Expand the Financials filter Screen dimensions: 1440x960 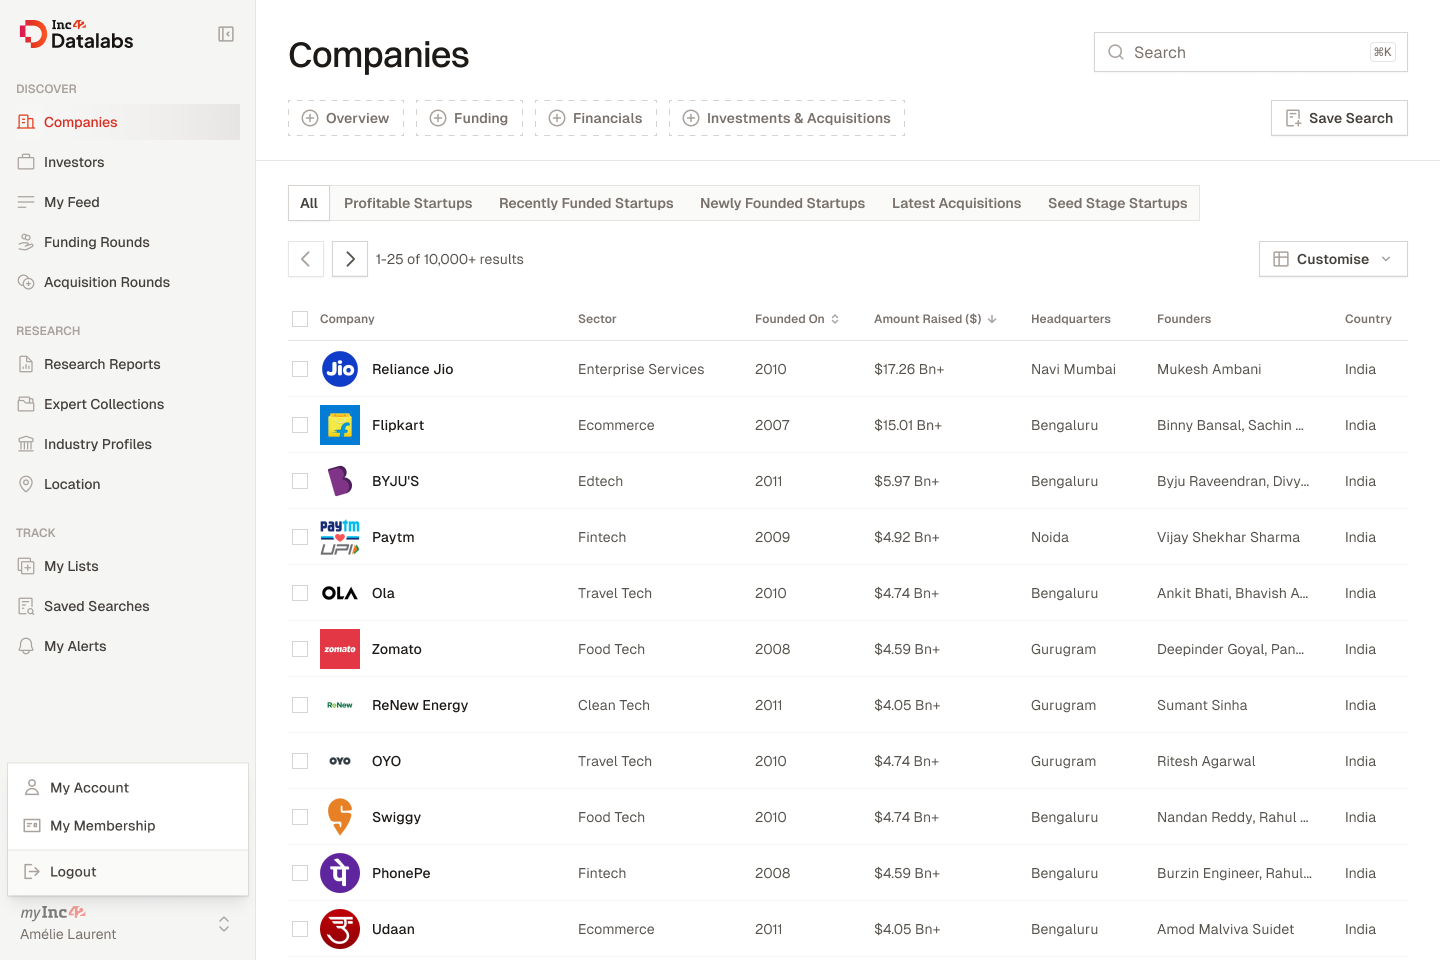(x=596, y=118)
